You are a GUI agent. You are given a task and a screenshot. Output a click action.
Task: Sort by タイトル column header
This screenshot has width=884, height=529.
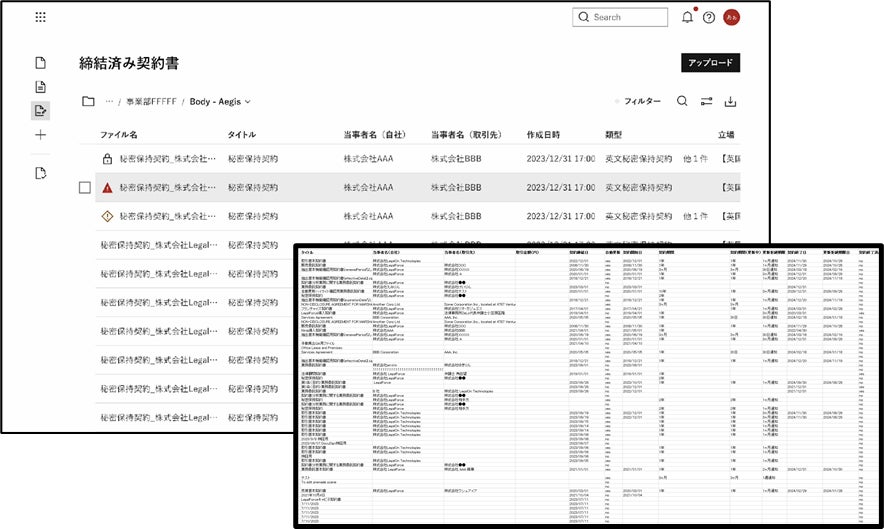point(241,135)
